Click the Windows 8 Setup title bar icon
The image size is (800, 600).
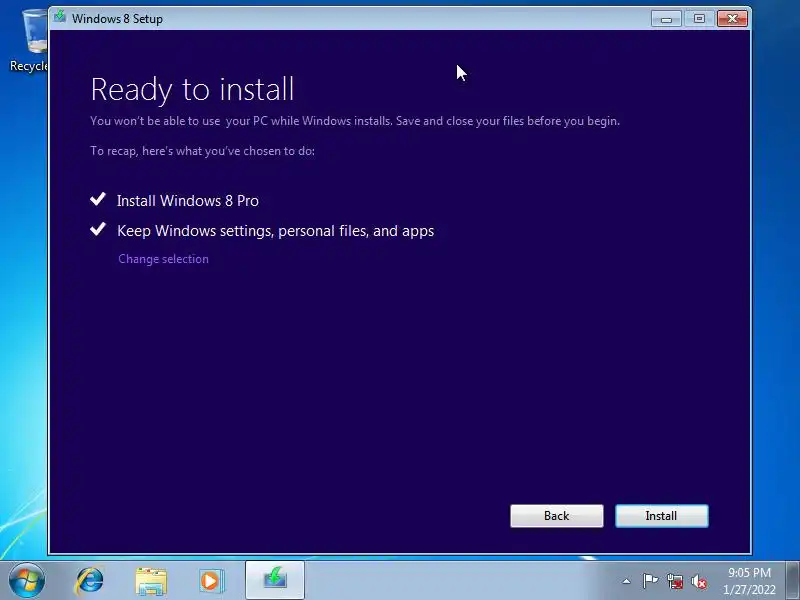(x=60, y=17)
